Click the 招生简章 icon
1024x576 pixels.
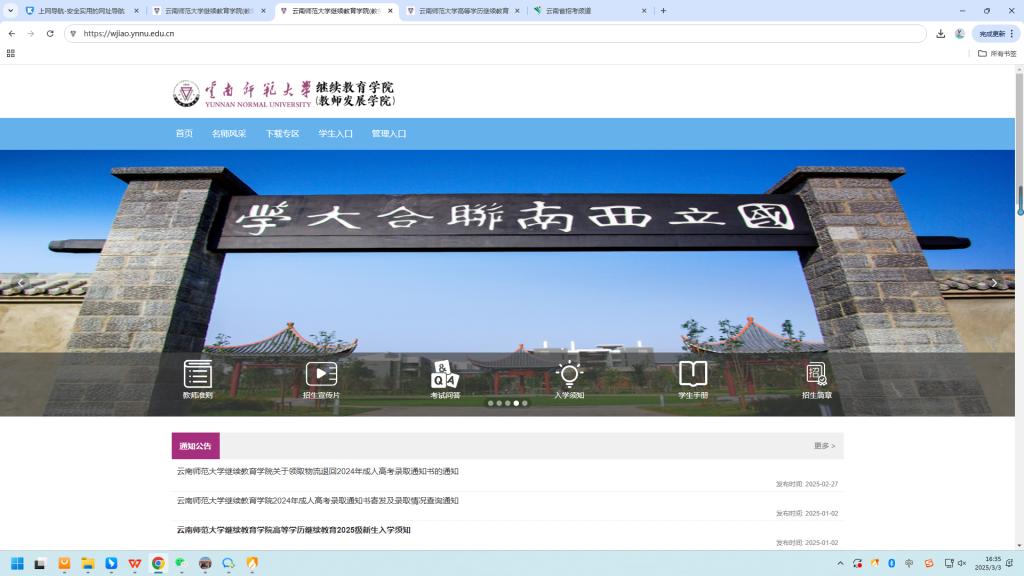816,375
